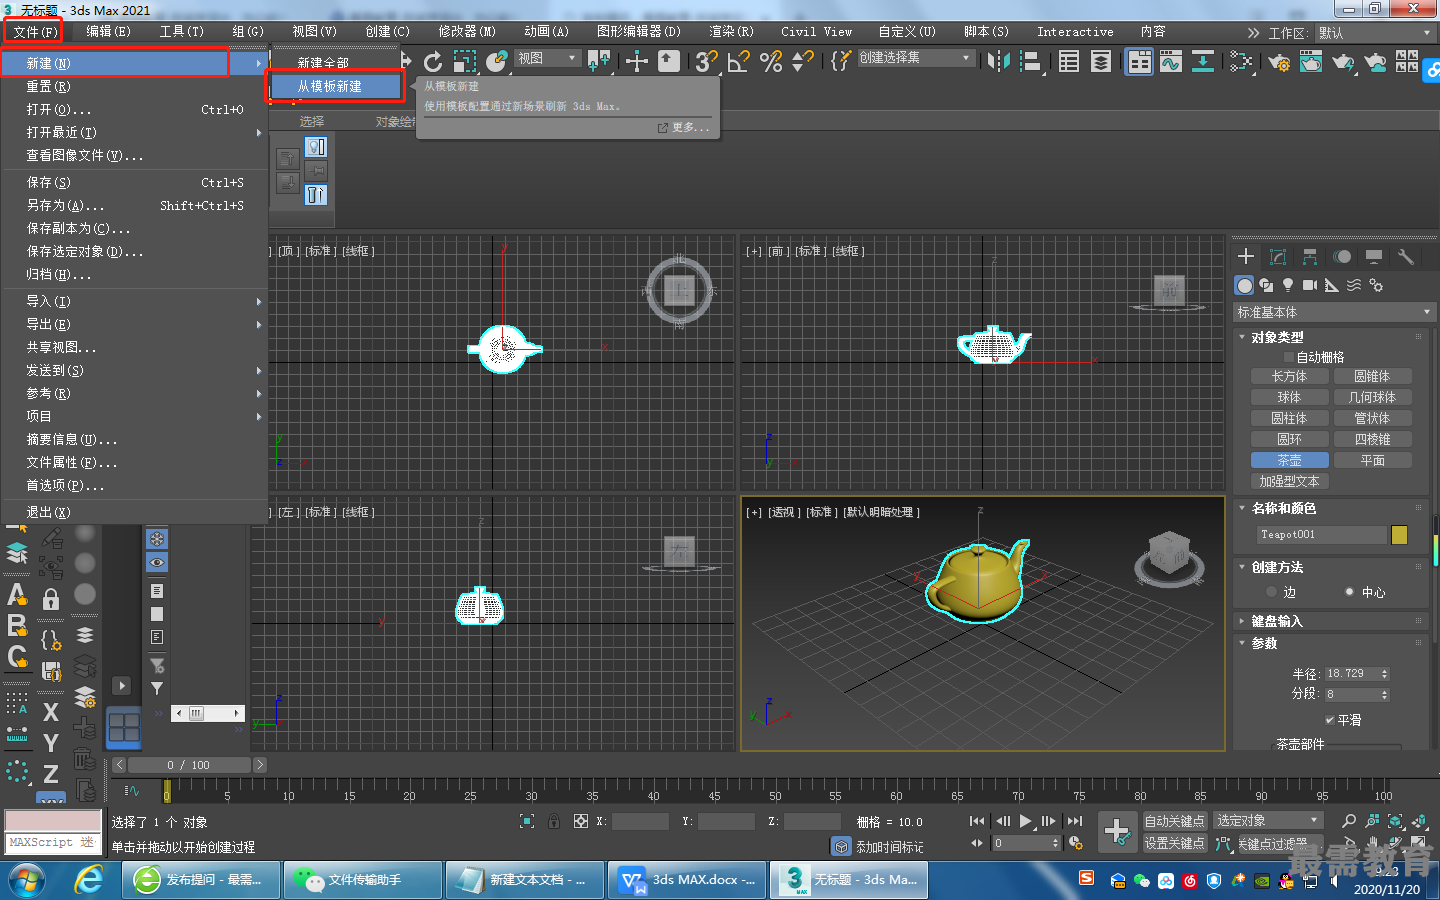Screen dimensions: 1440x900
Task: Click the 加强型文本 button
Action: pos(1290,481)
